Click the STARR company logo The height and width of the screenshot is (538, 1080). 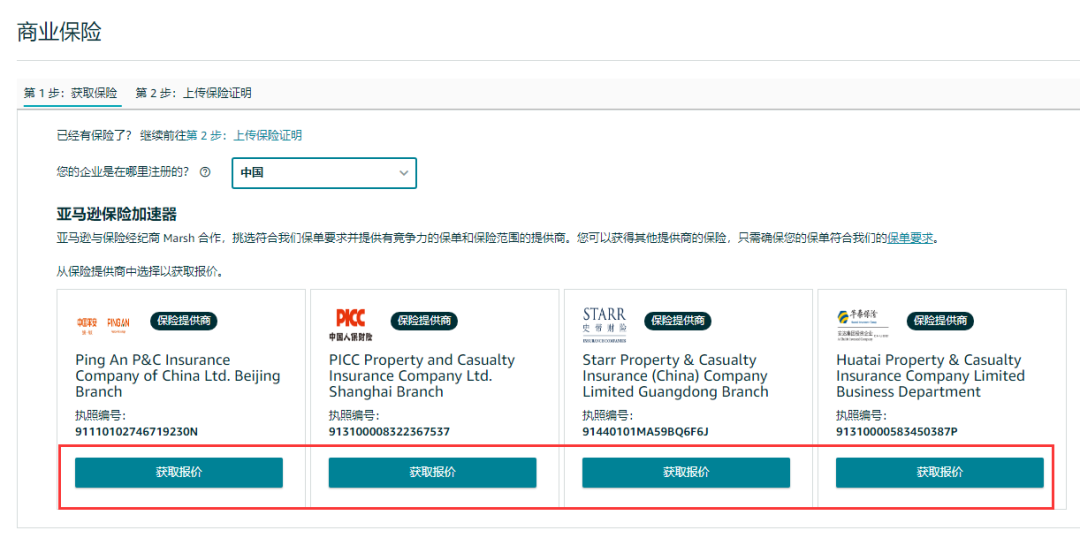pos(604,324)
